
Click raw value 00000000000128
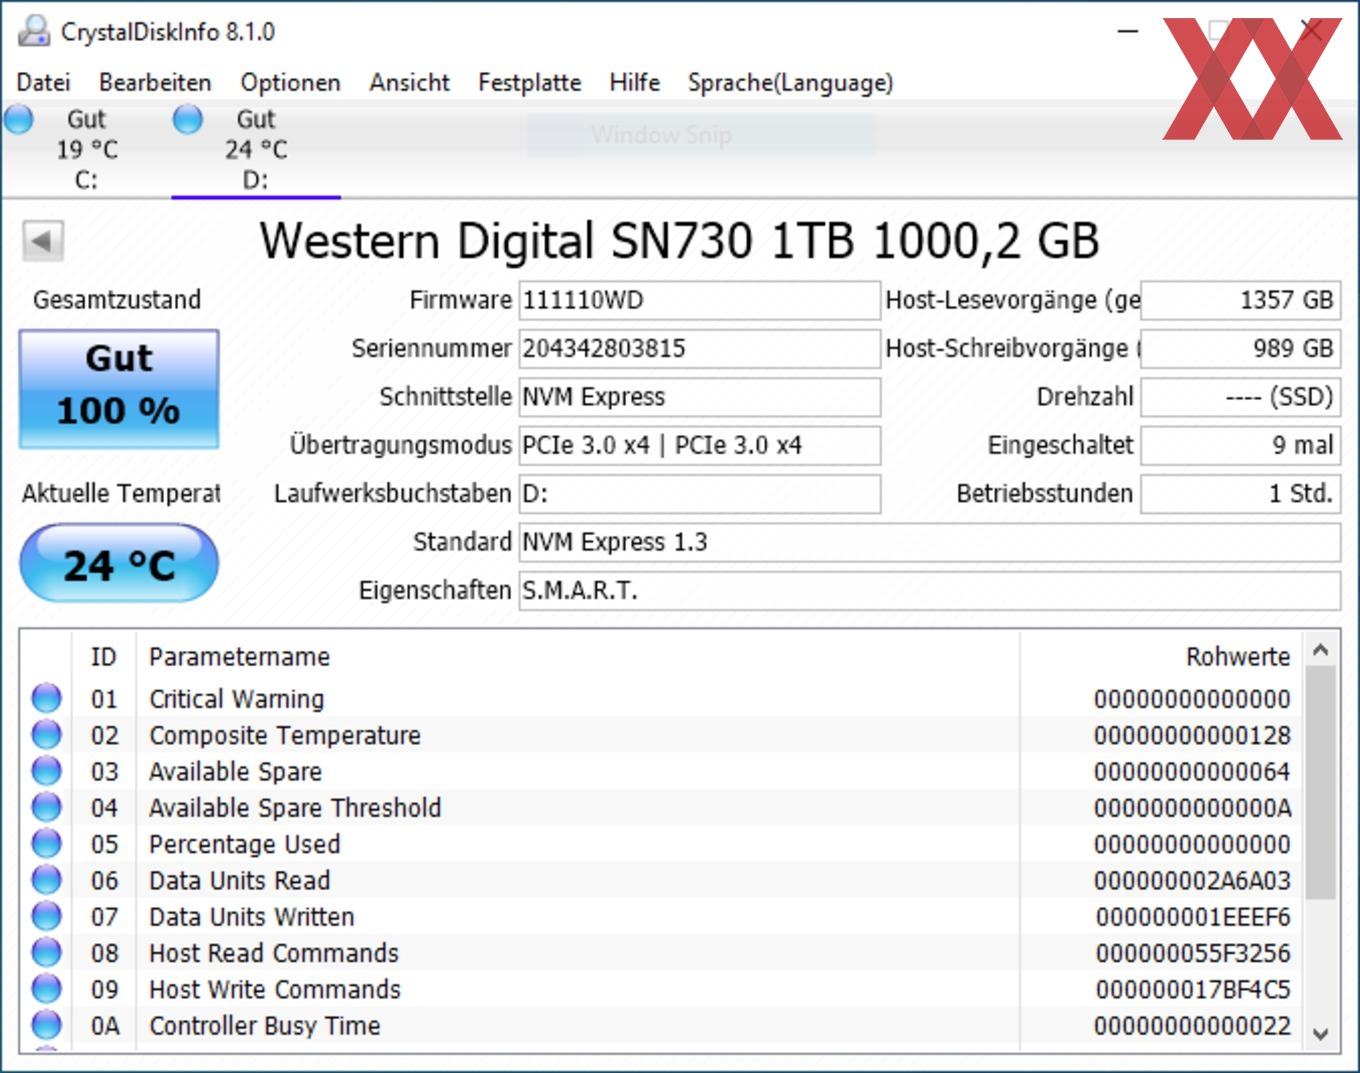tap(1192, 735)
